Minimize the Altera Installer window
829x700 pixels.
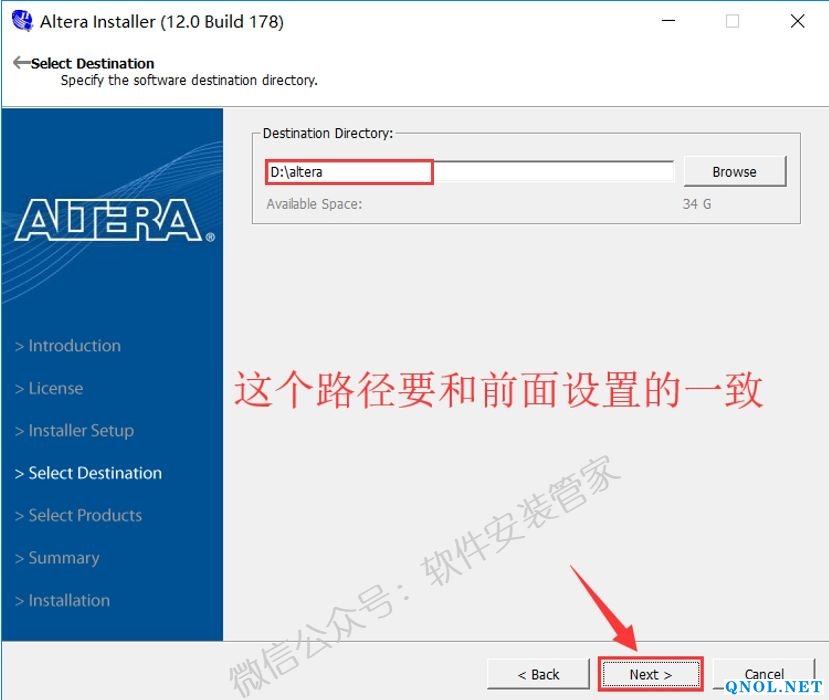668,21
